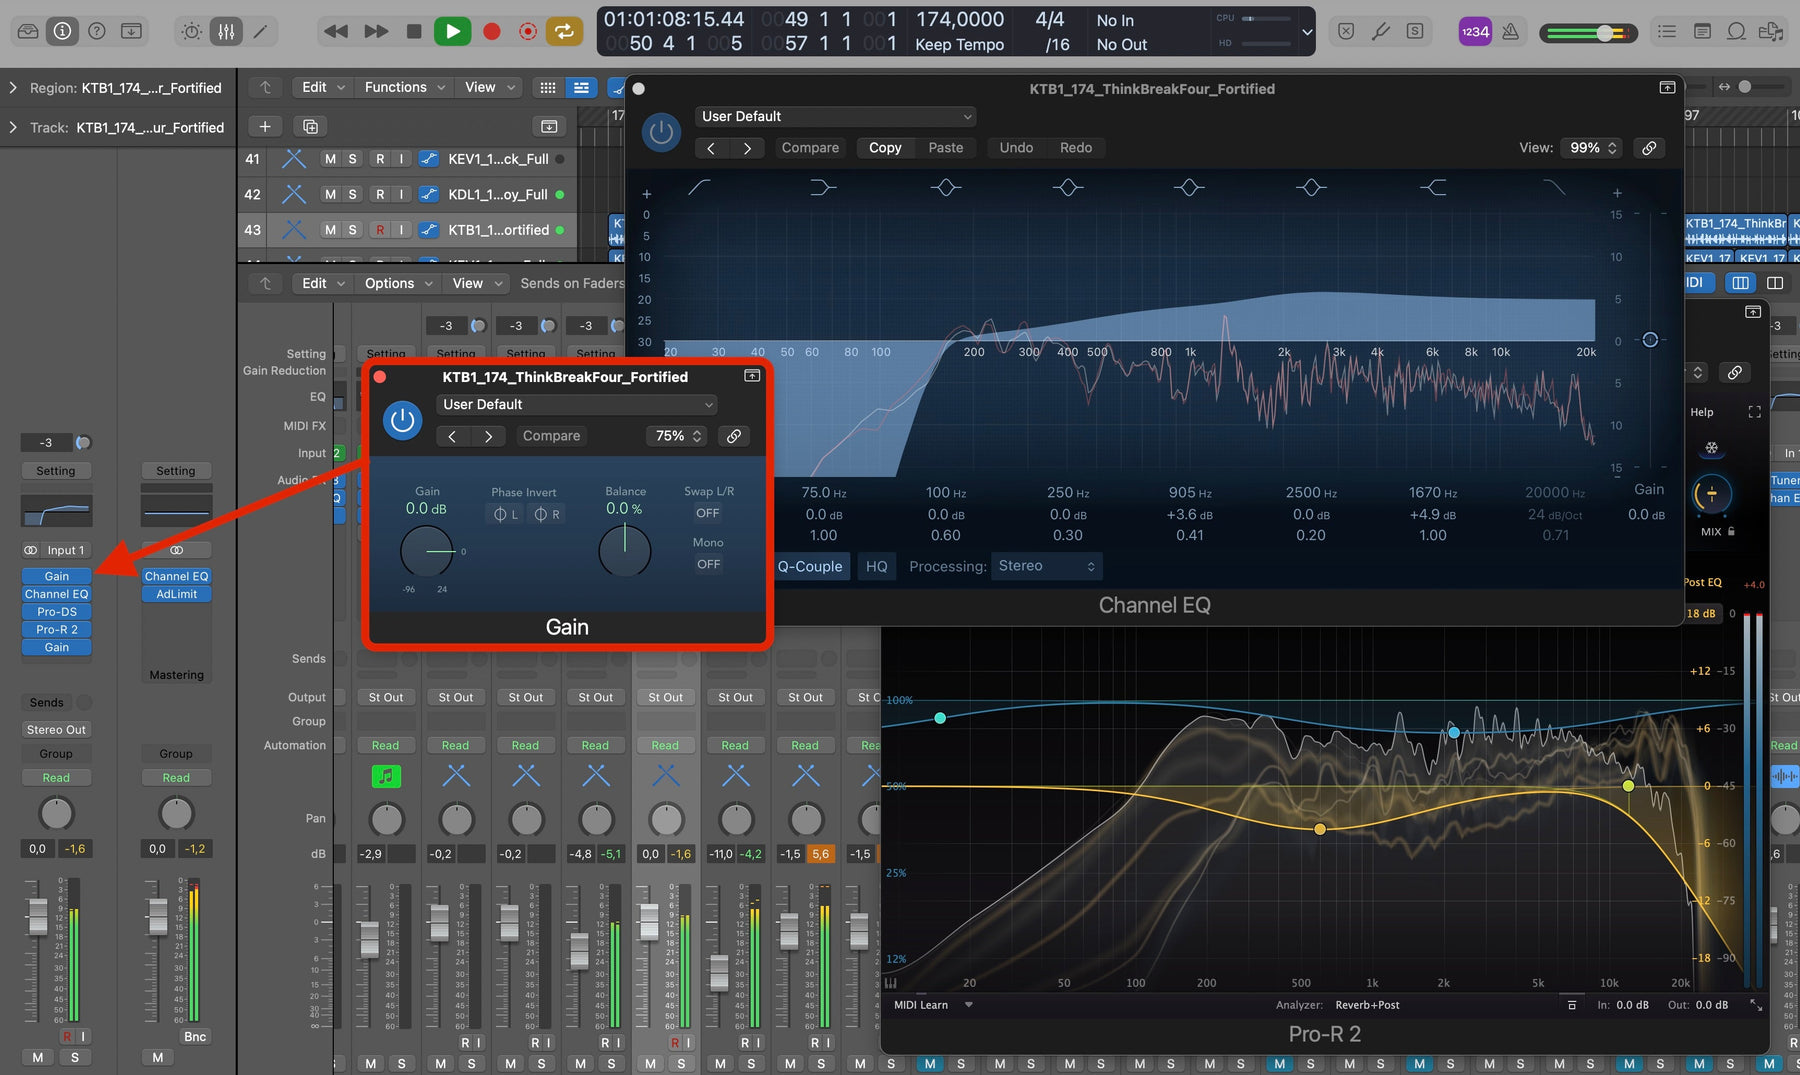Mute track 41 KEV1 with M button
Screen dimensions: 1800x1075
[x=330, y=159]
